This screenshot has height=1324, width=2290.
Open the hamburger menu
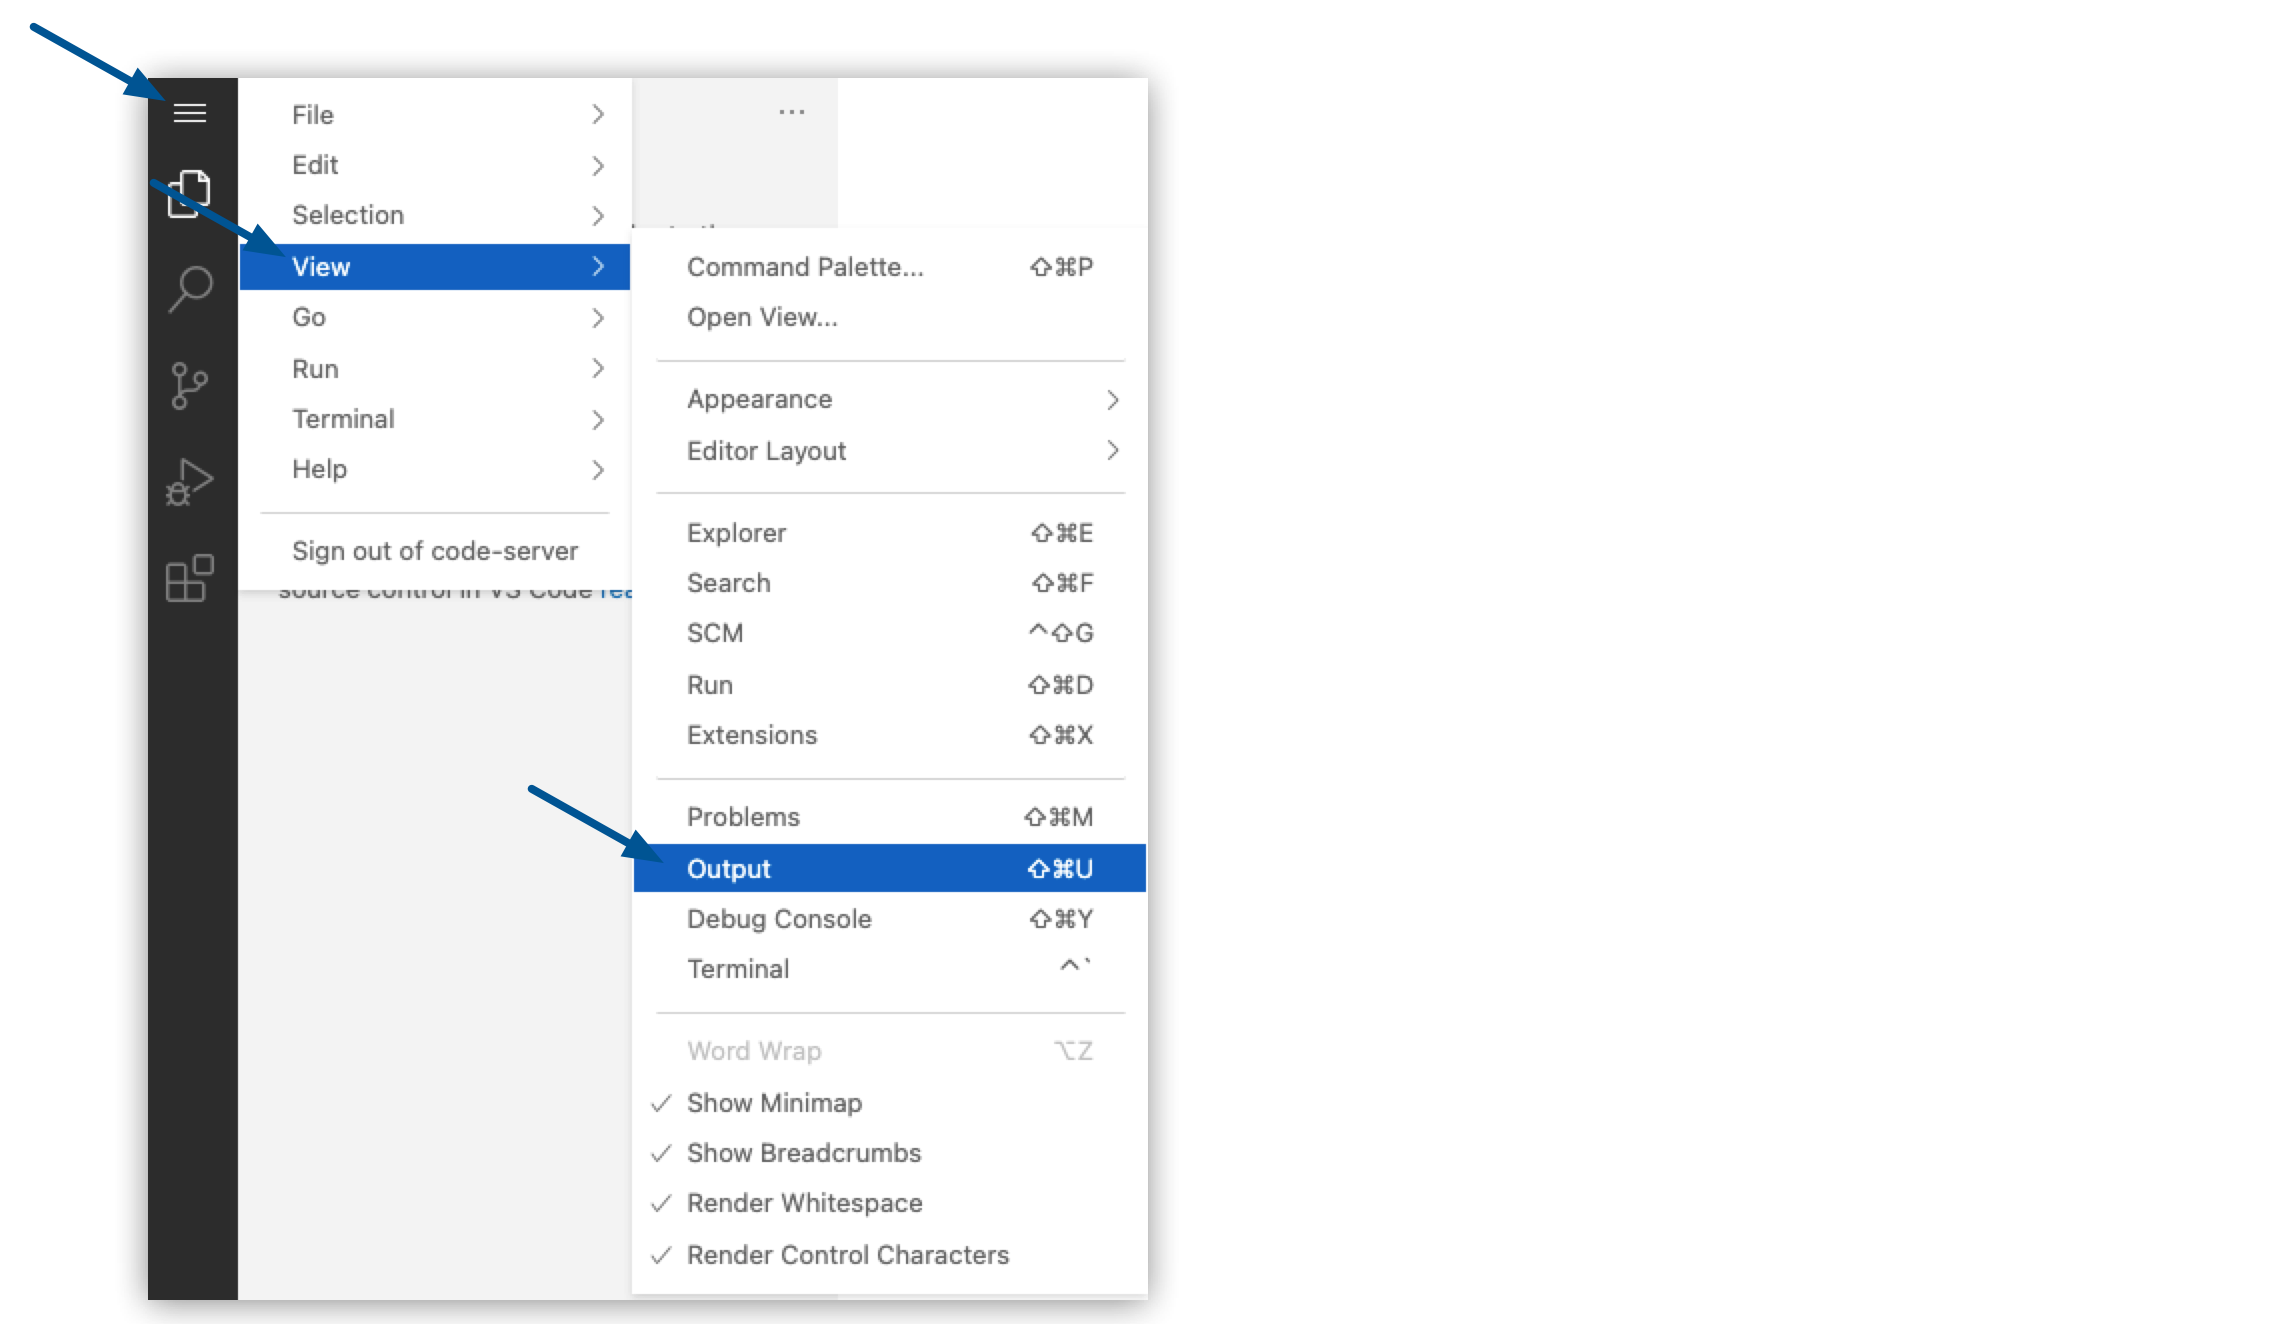pos(190,113)
